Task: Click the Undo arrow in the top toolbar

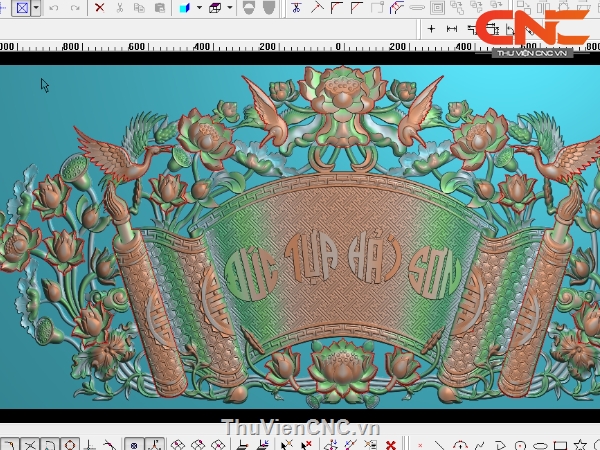Action: [x=53, y=8]
